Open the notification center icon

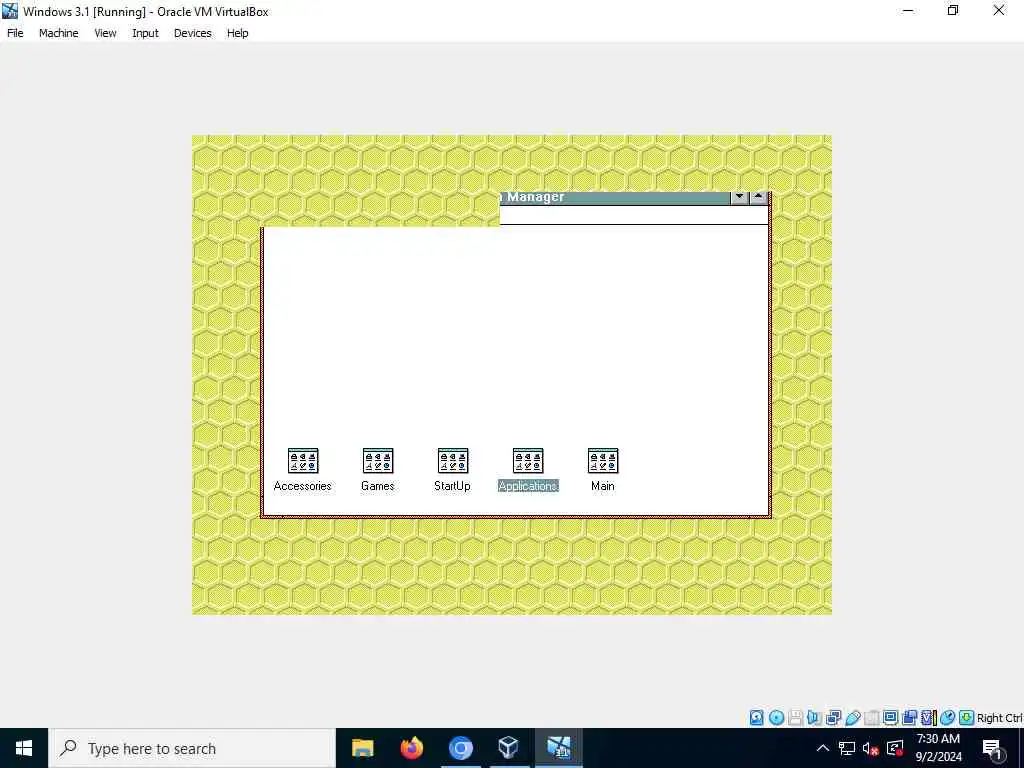[992, 748]
